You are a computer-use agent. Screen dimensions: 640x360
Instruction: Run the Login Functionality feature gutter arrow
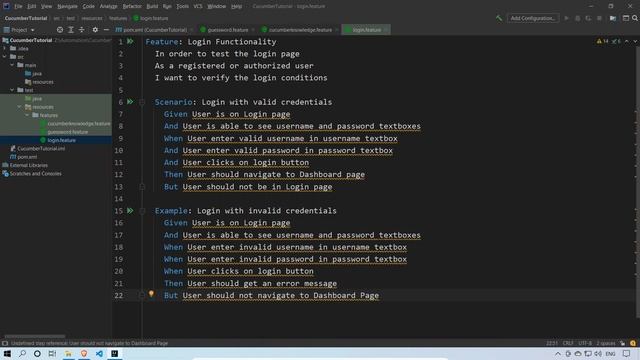coord(130,41)
